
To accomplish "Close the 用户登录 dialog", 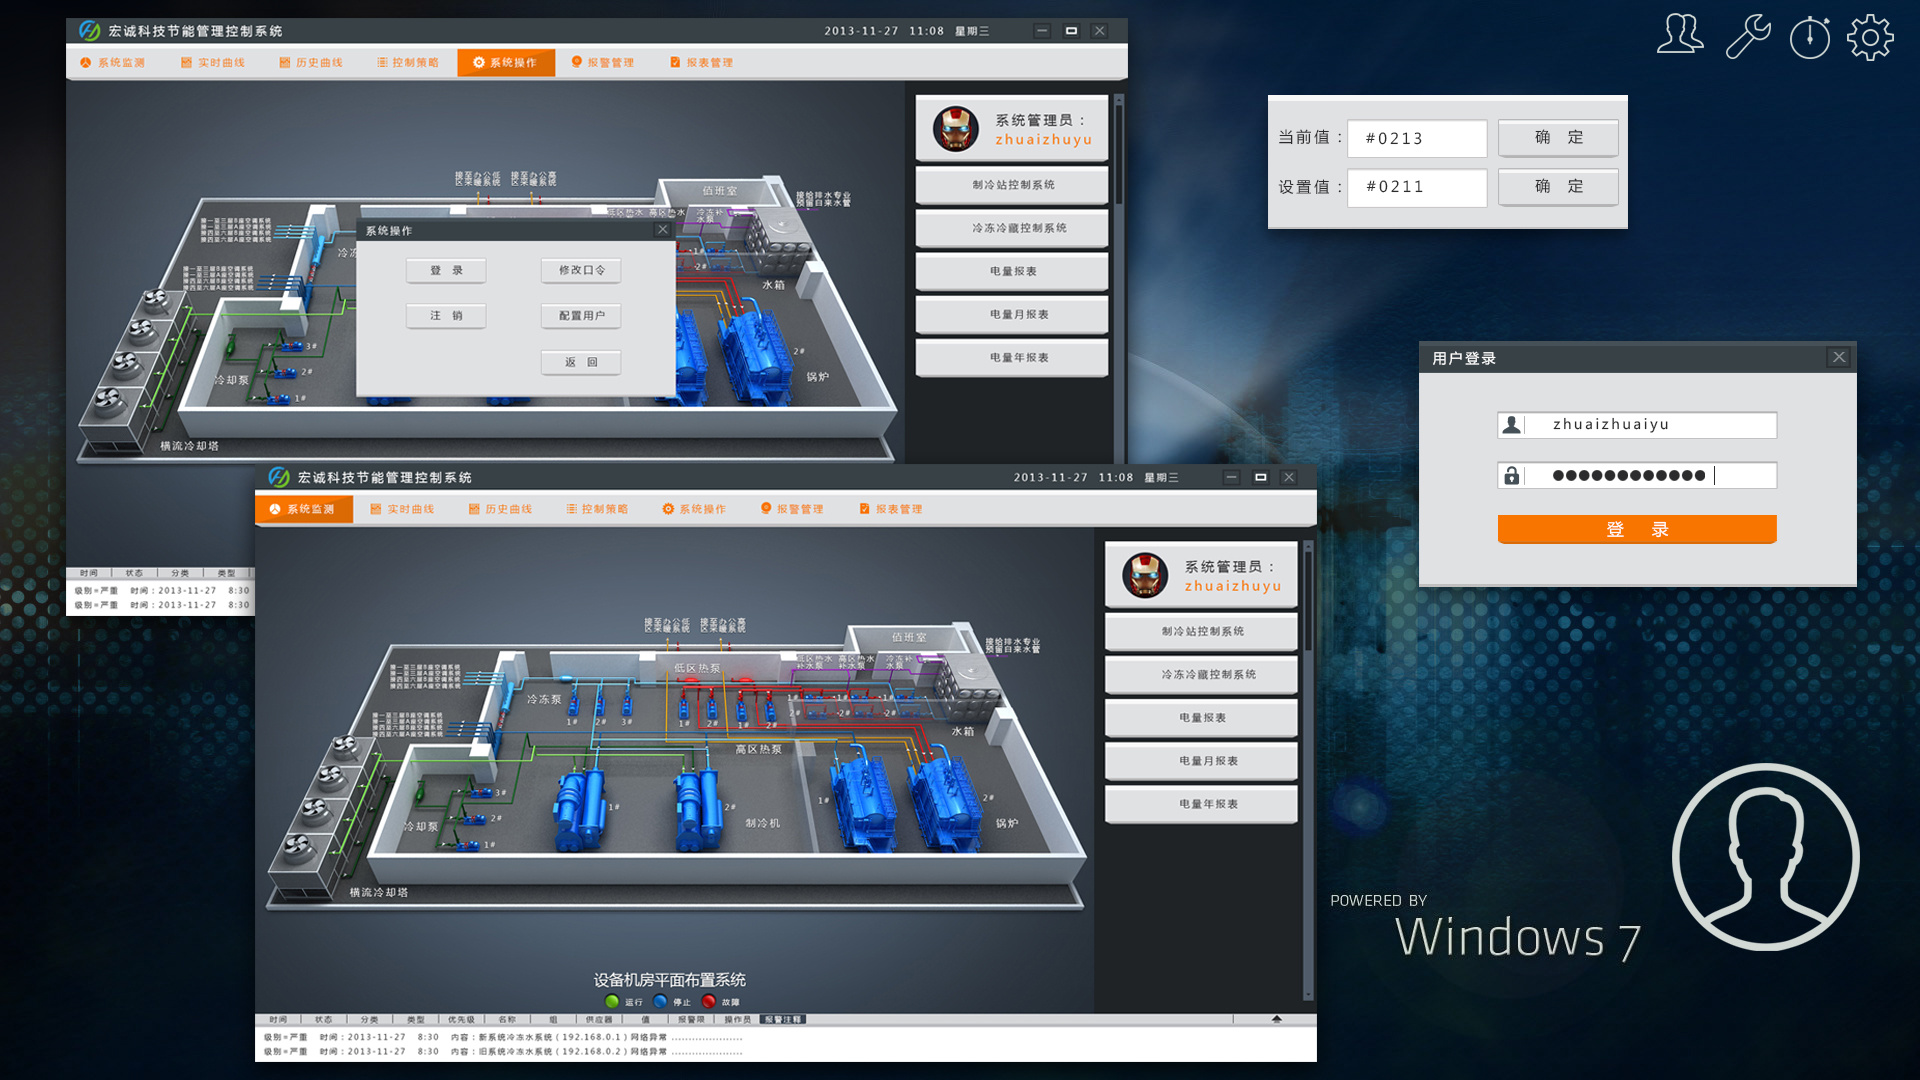I will tap(1838, 357).
